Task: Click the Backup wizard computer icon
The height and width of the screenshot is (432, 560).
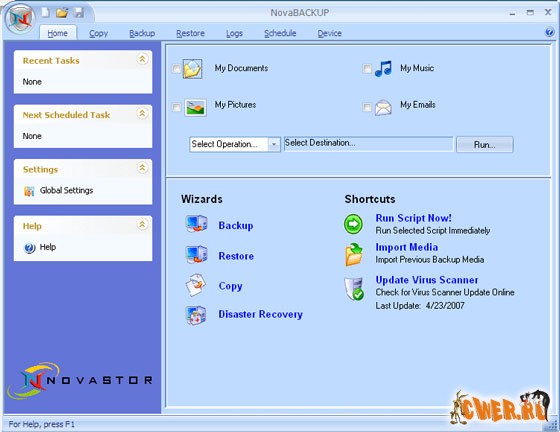Action: pos(196,224)
